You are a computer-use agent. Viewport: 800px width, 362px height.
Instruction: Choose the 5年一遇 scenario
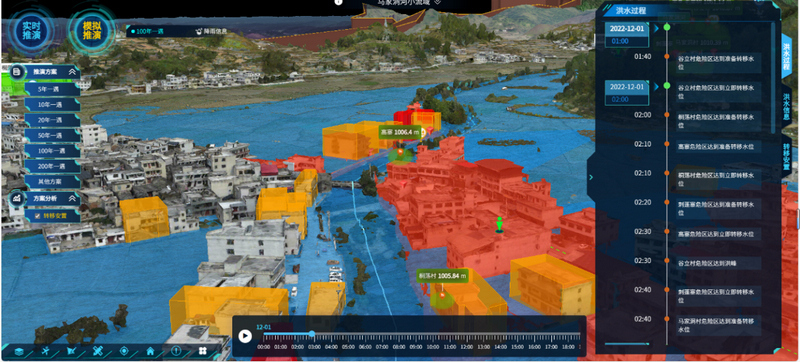click(52, 89)
